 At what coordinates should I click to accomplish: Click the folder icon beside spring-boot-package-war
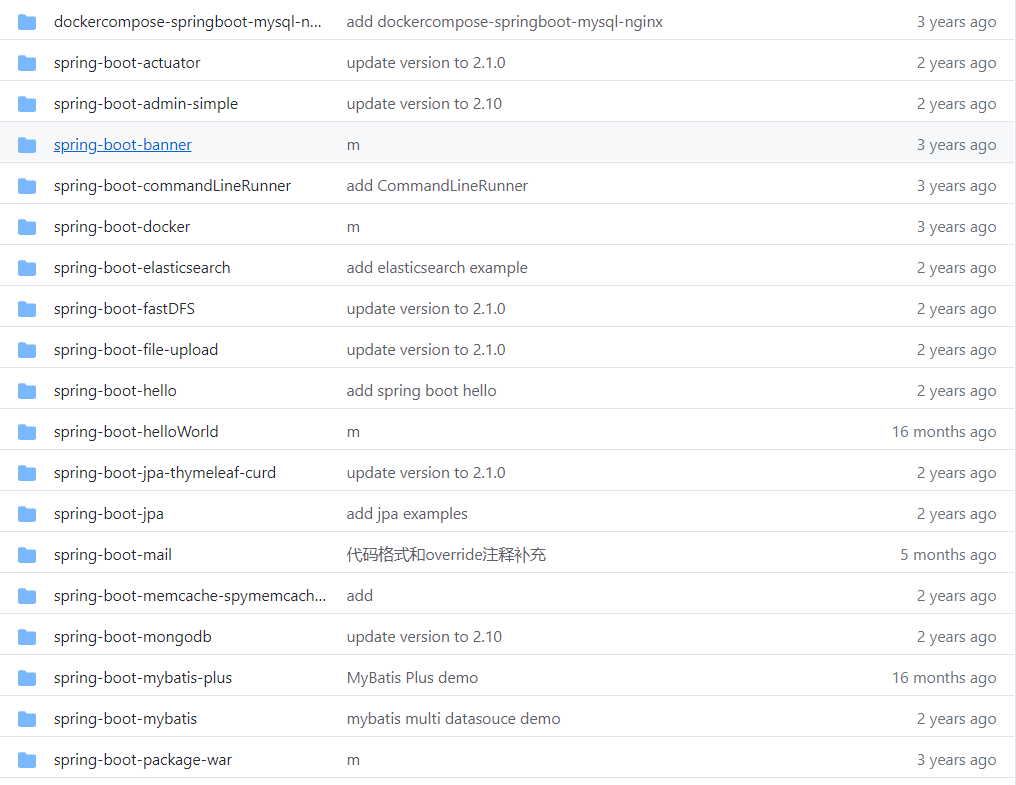(x=27, y=760)
